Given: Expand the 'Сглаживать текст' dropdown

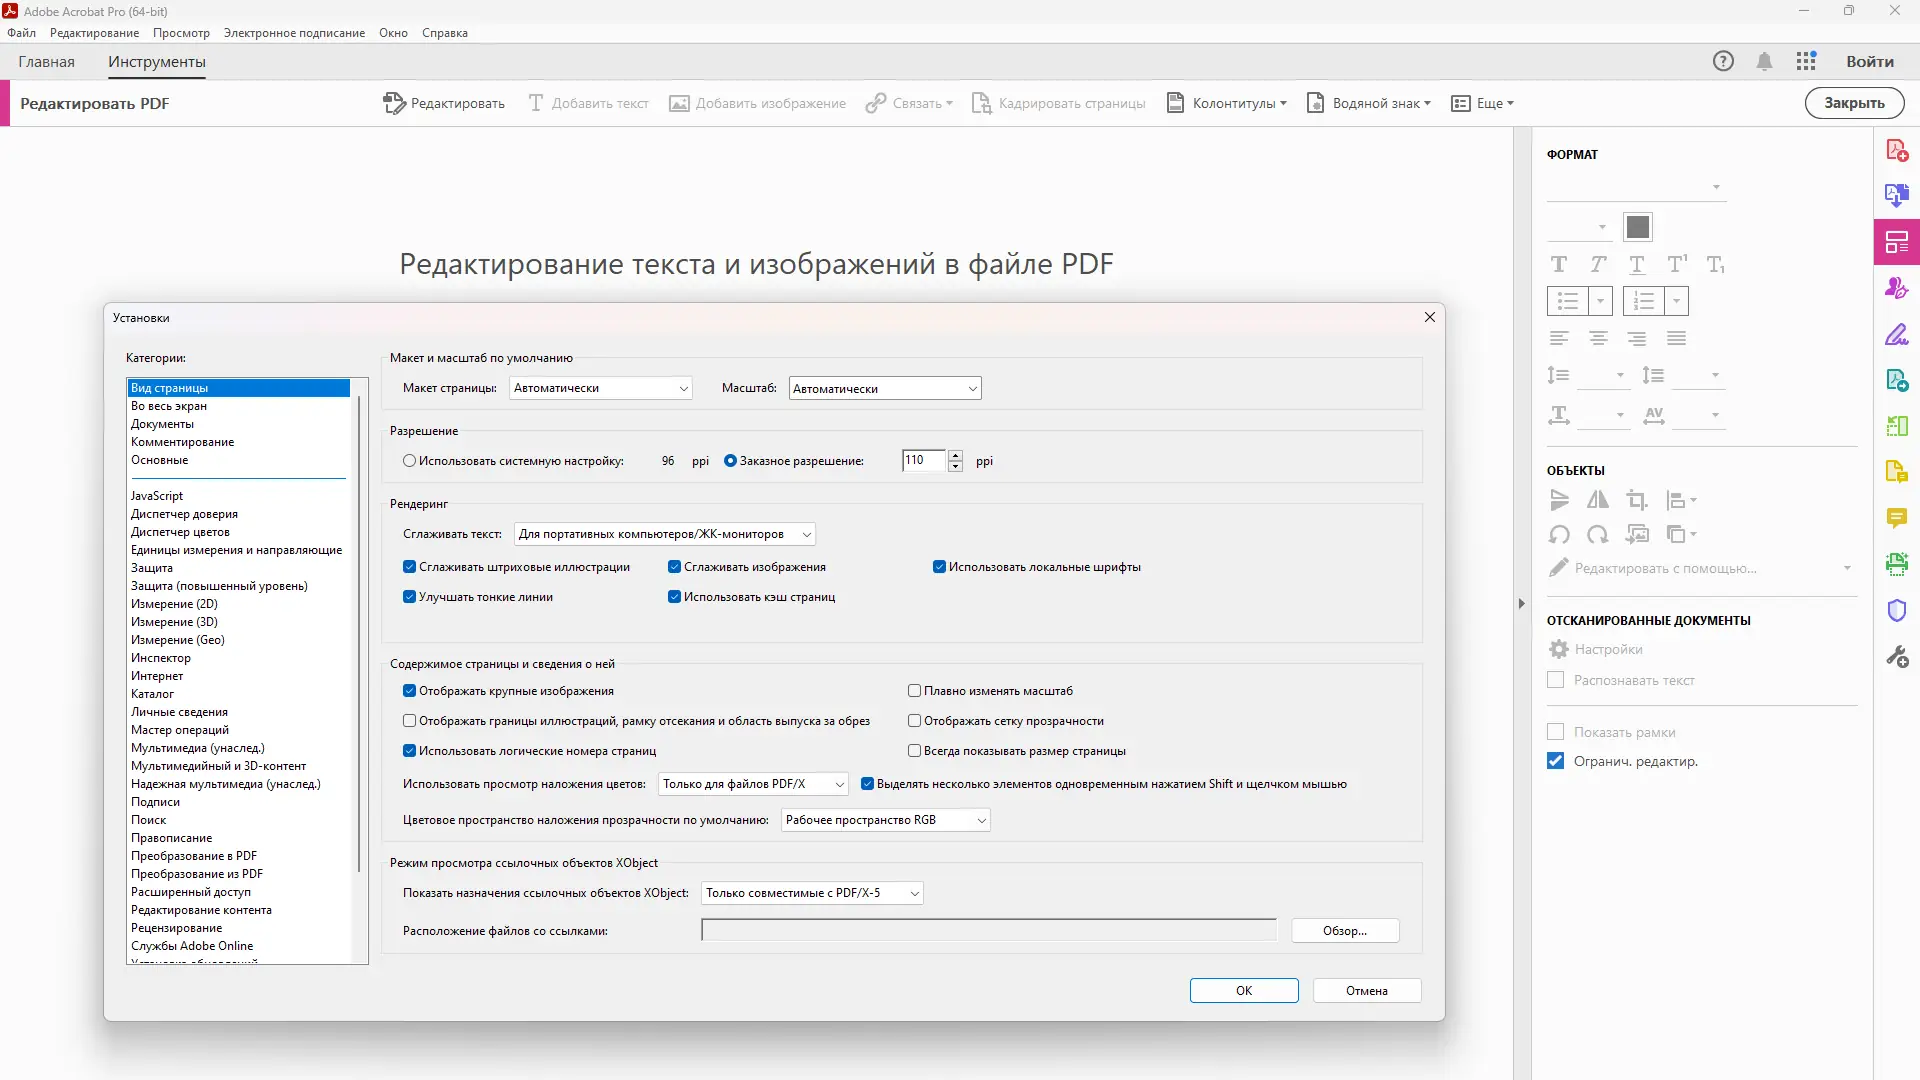Looking at the screenshot, I should coord(664,534).
